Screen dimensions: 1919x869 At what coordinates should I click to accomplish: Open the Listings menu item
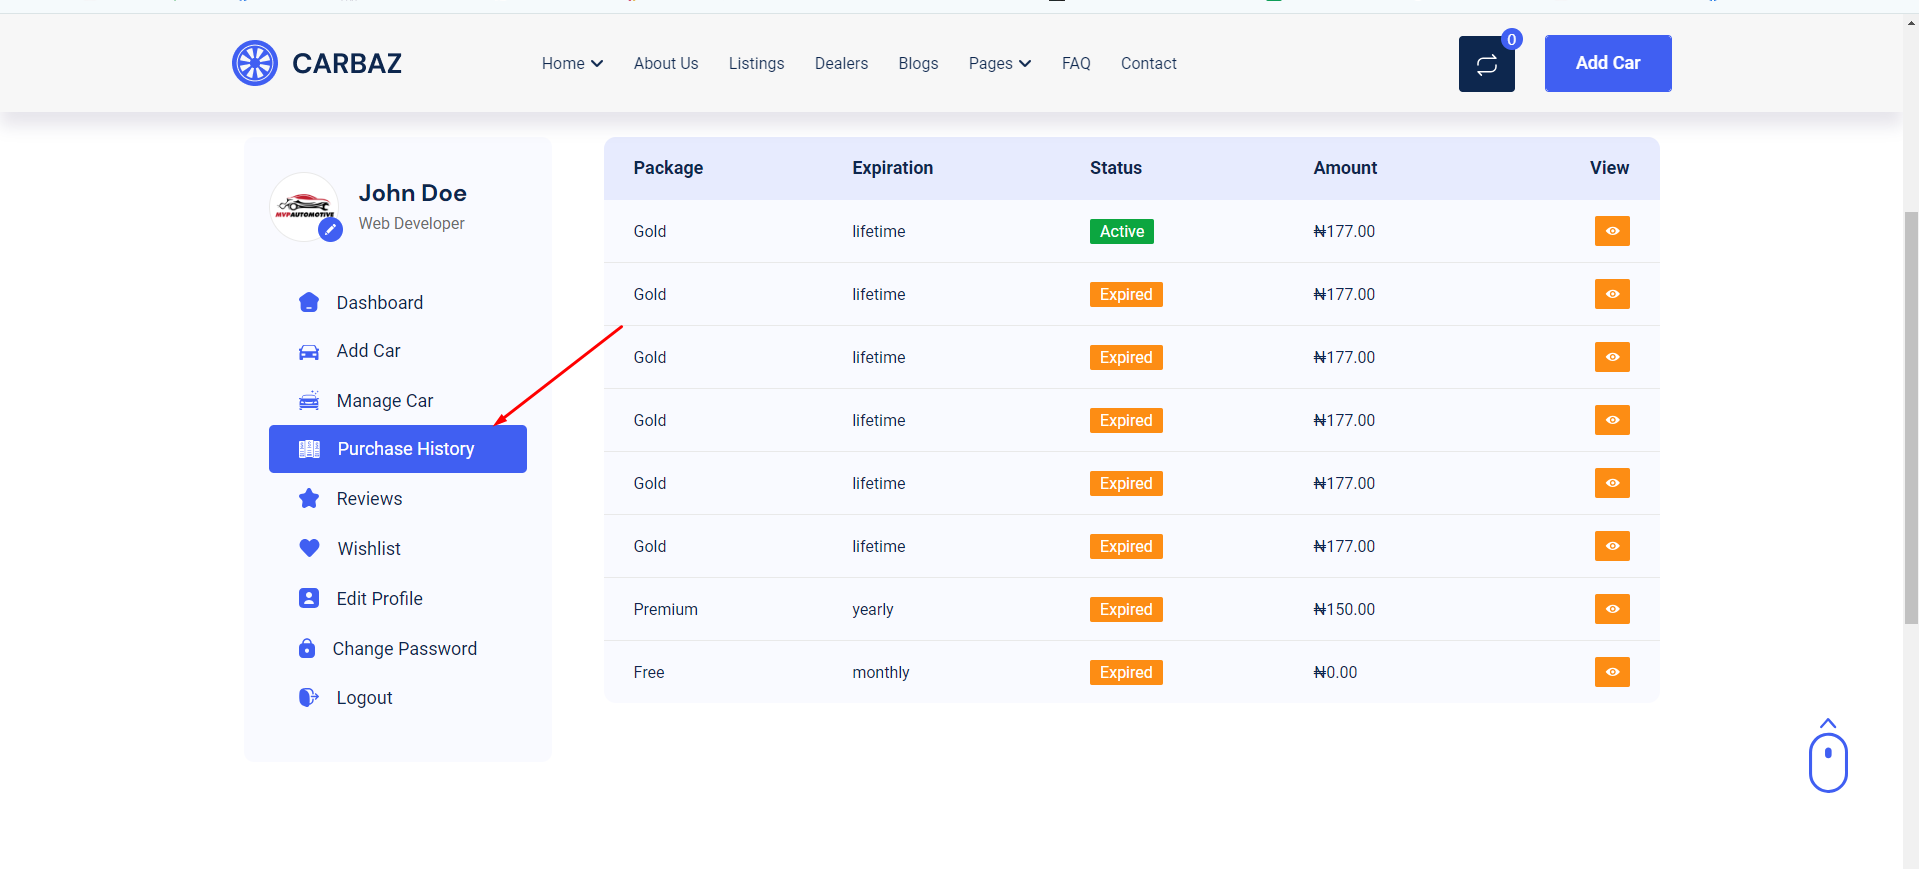click(756, 64)
